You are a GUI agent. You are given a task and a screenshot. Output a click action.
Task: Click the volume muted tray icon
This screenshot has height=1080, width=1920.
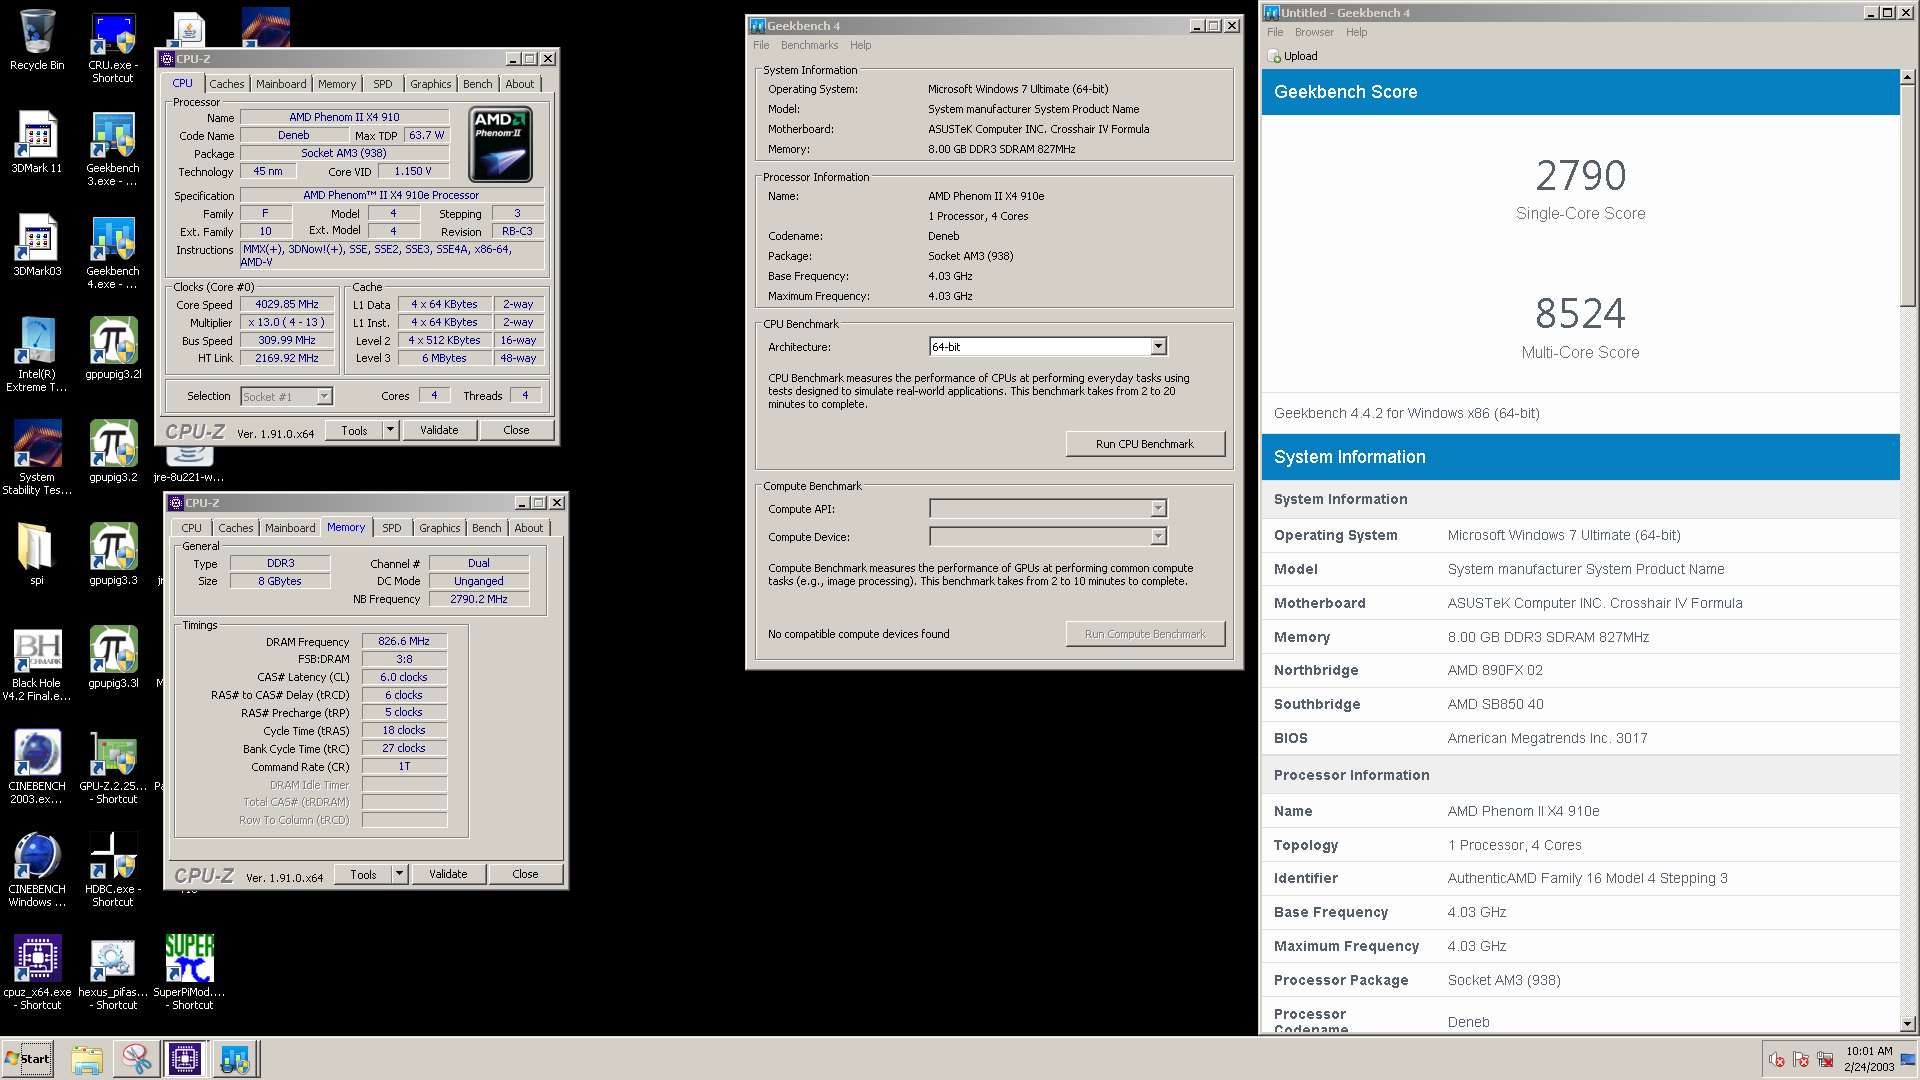click(1777, 1060)
